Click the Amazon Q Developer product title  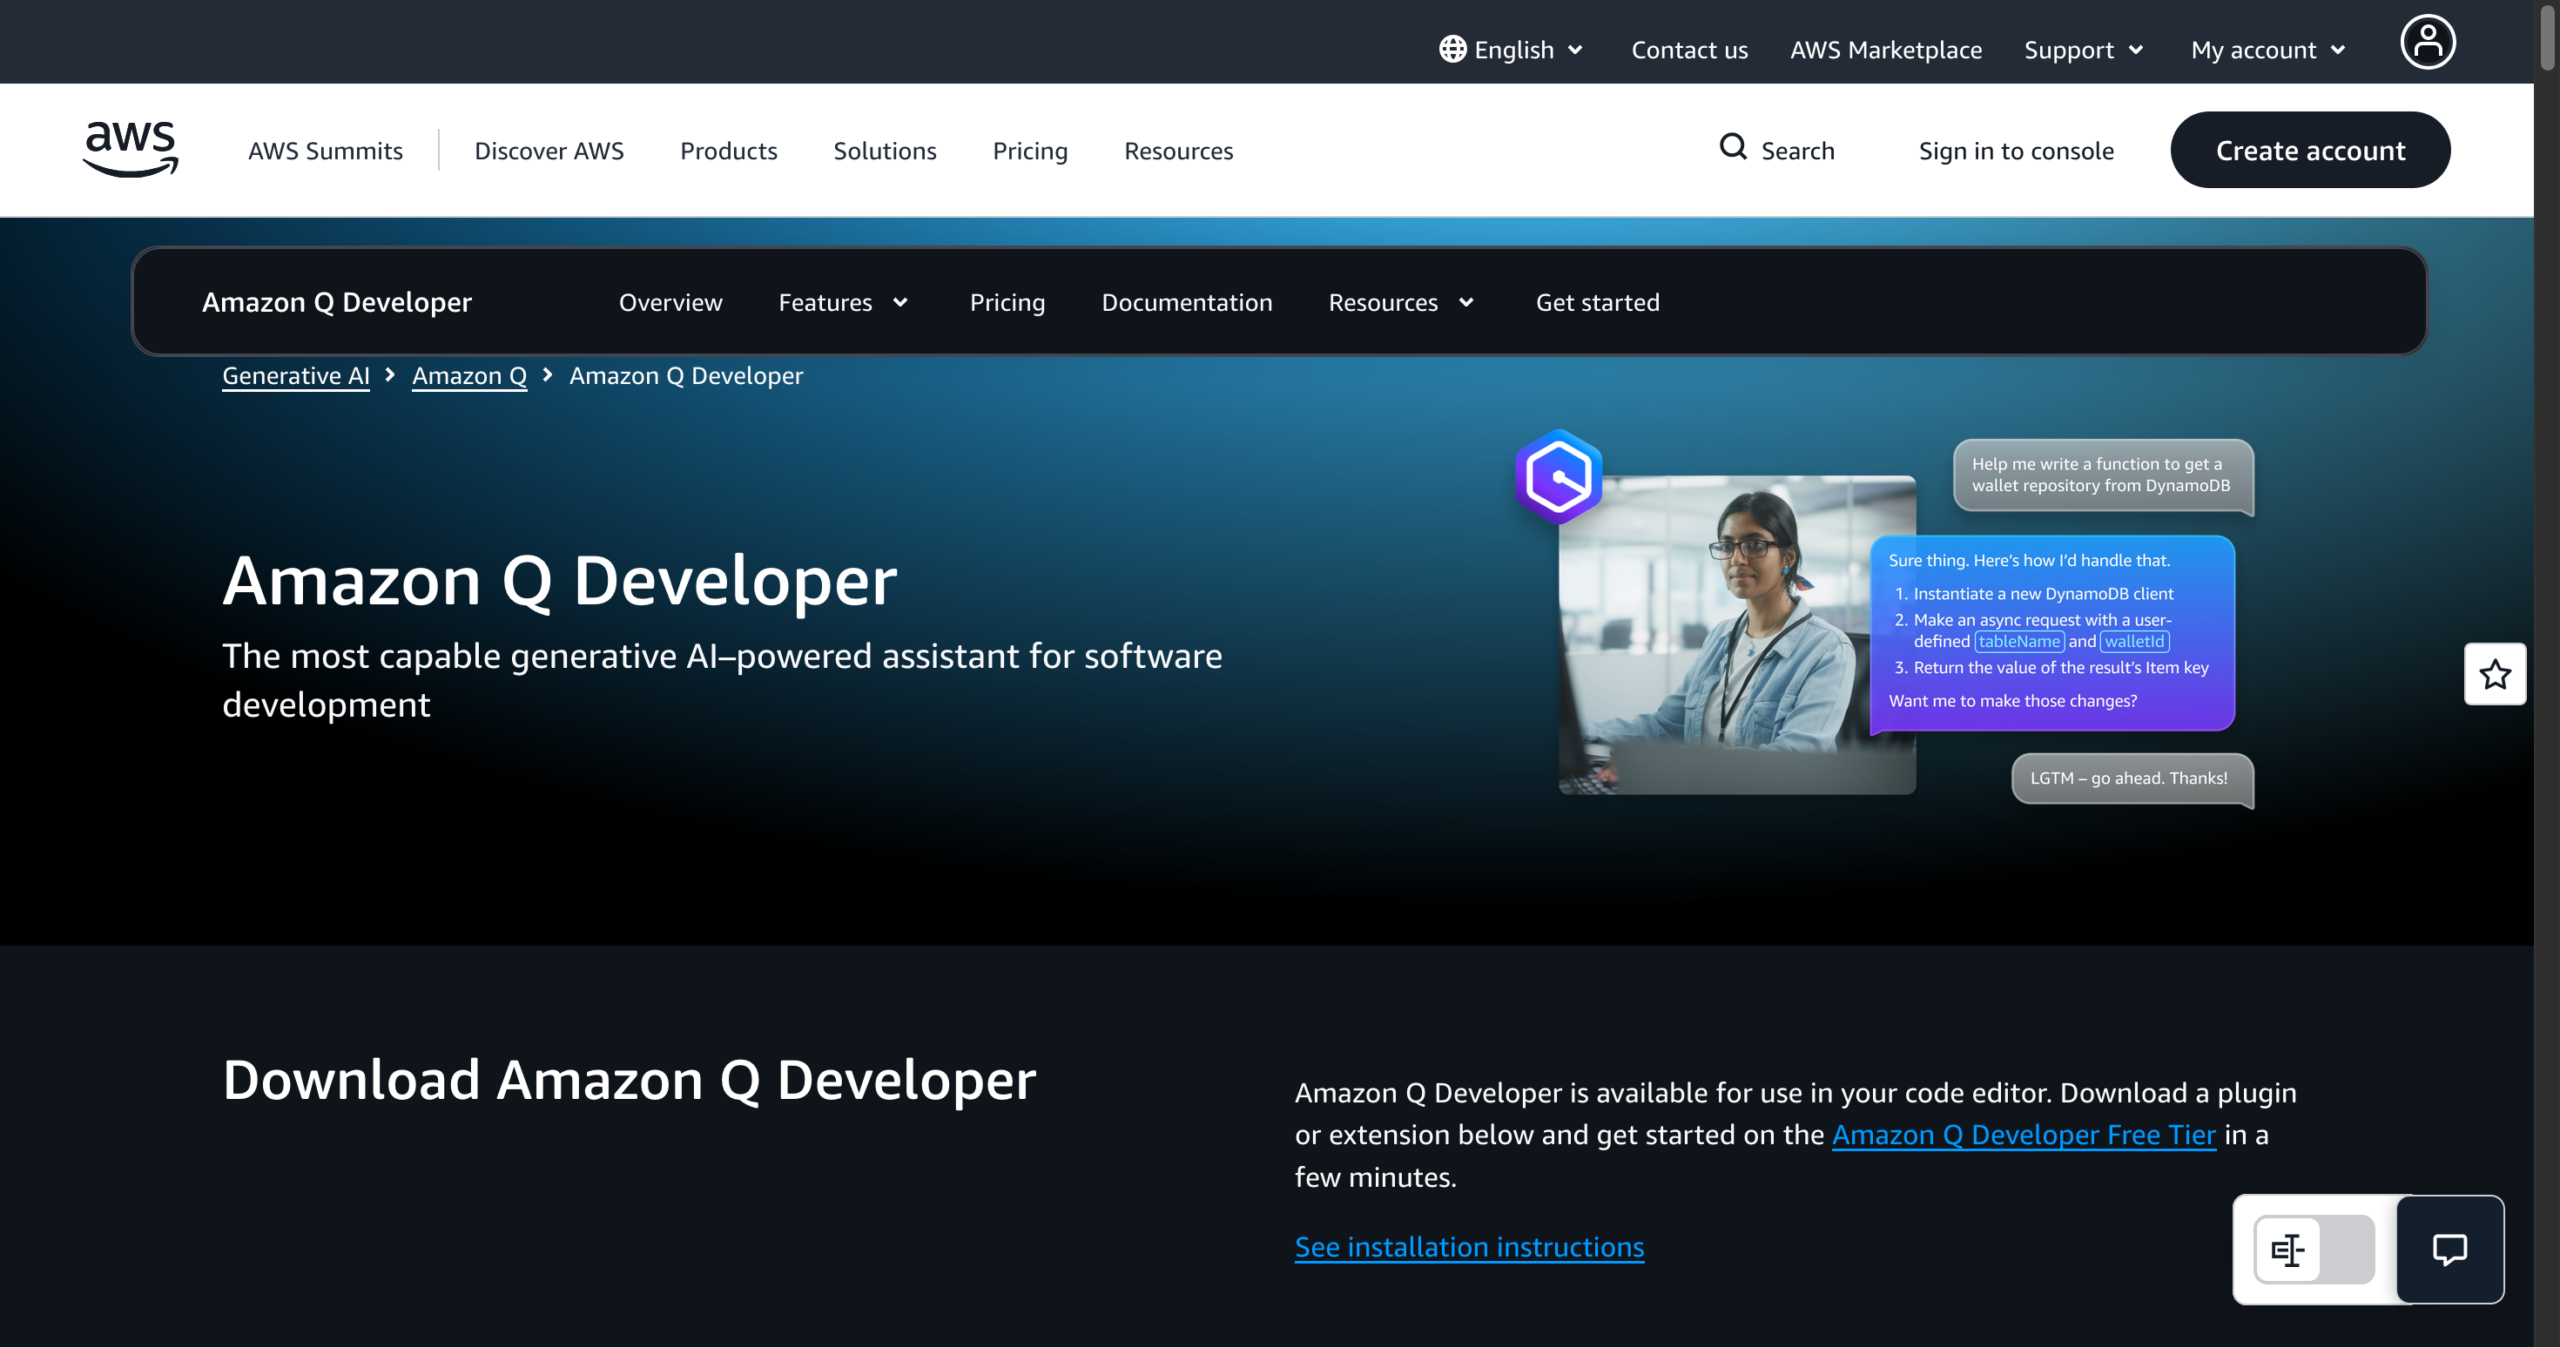(337, 303)
